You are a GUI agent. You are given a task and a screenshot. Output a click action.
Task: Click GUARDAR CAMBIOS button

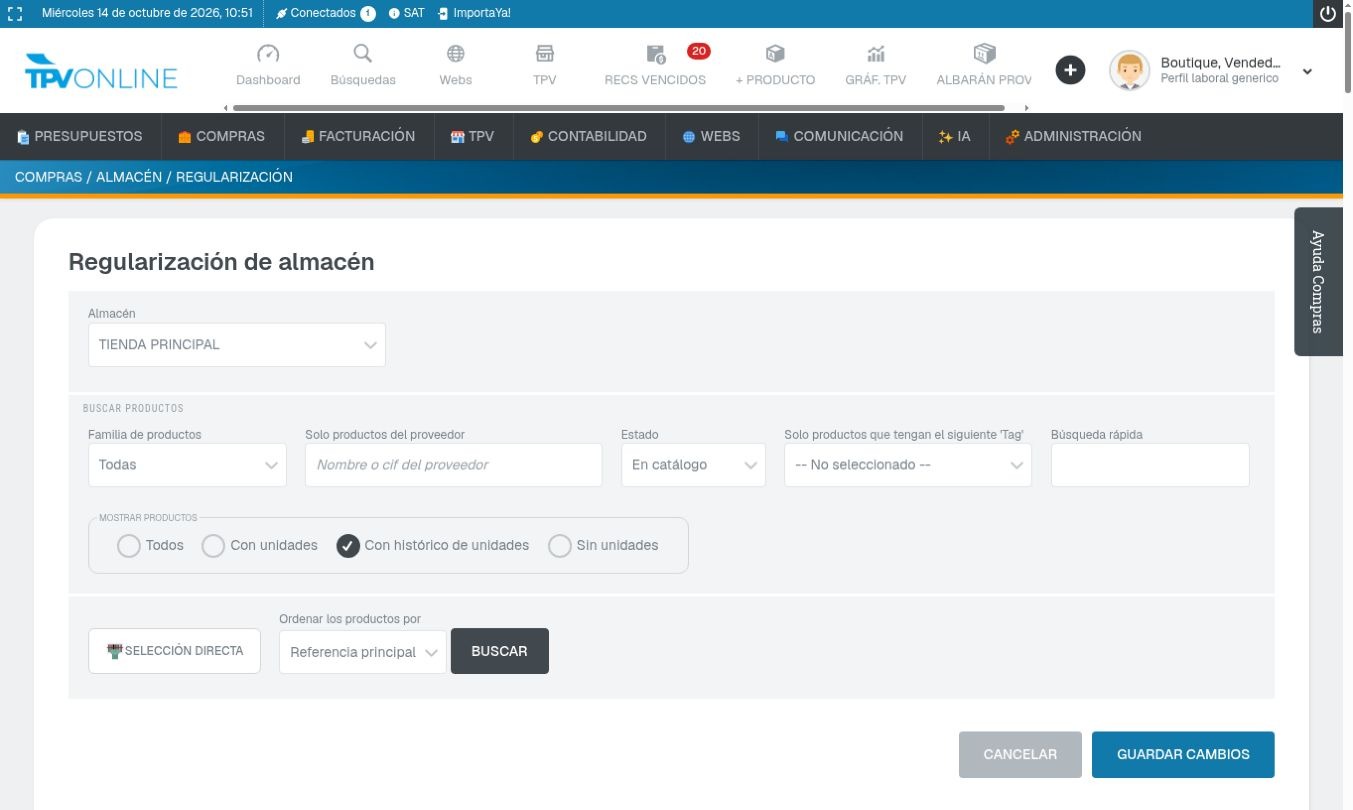[x=1183, y=755]
